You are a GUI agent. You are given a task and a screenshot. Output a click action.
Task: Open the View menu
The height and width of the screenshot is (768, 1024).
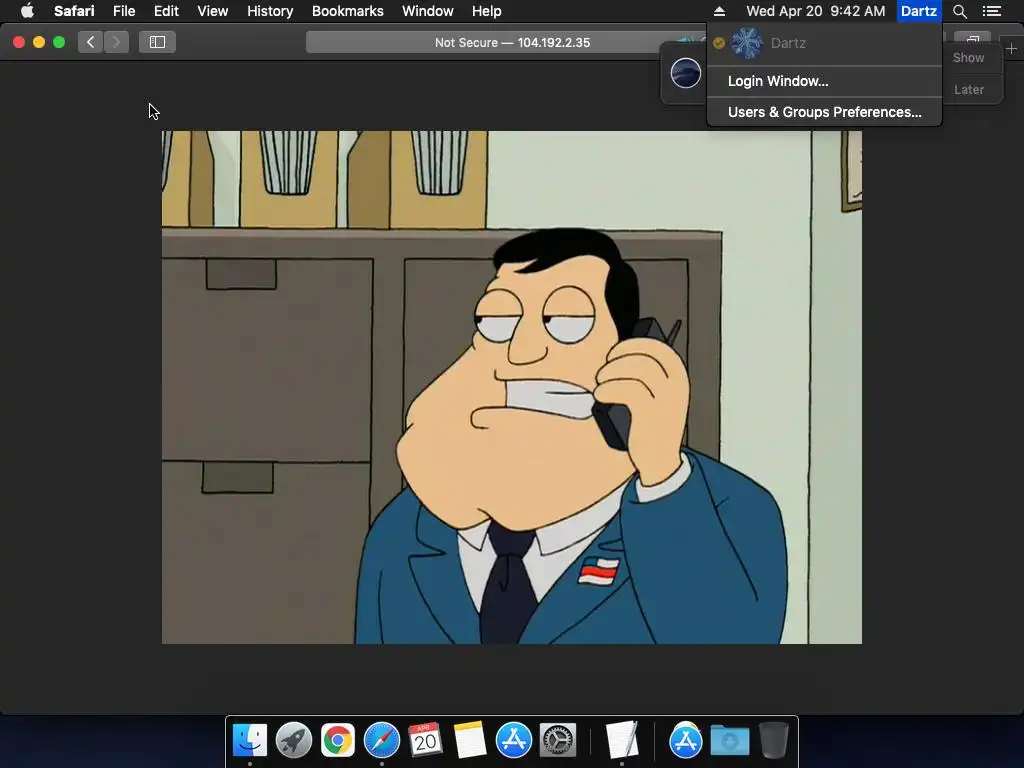tap(212, 11)
